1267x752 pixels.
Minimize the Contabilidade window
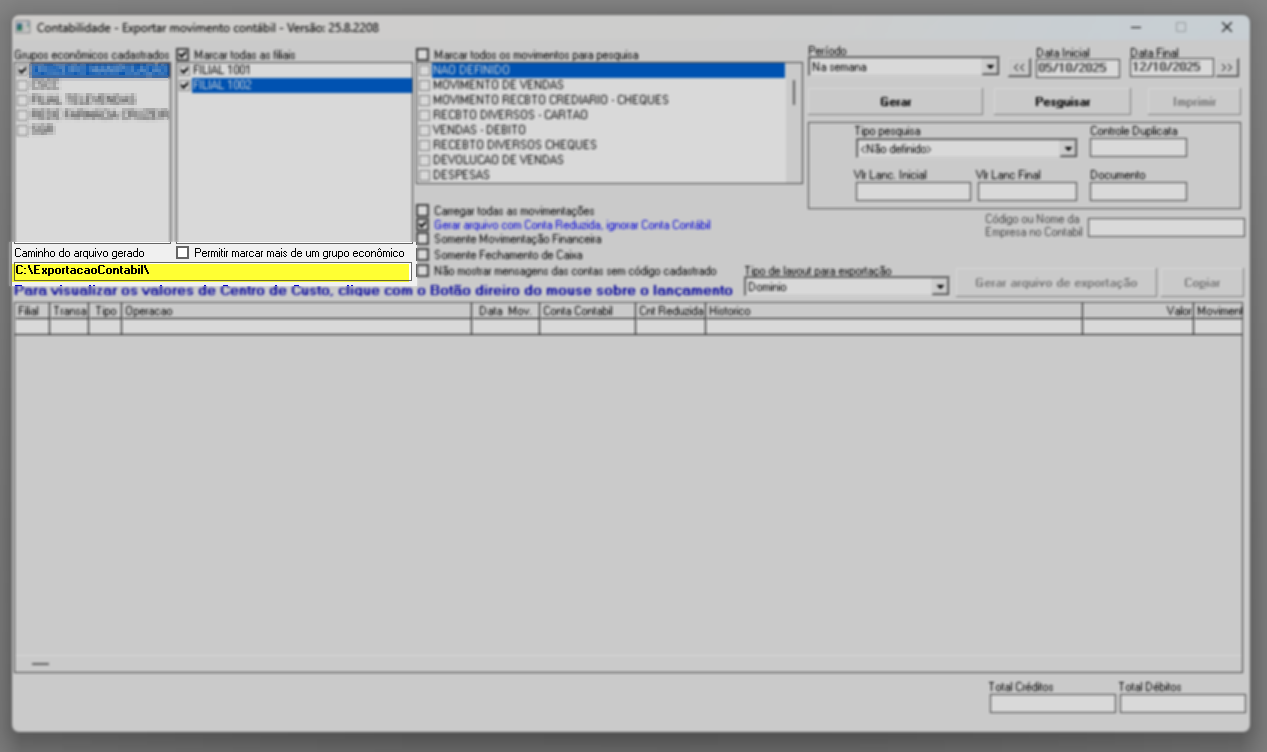(x=1135, y=27)
